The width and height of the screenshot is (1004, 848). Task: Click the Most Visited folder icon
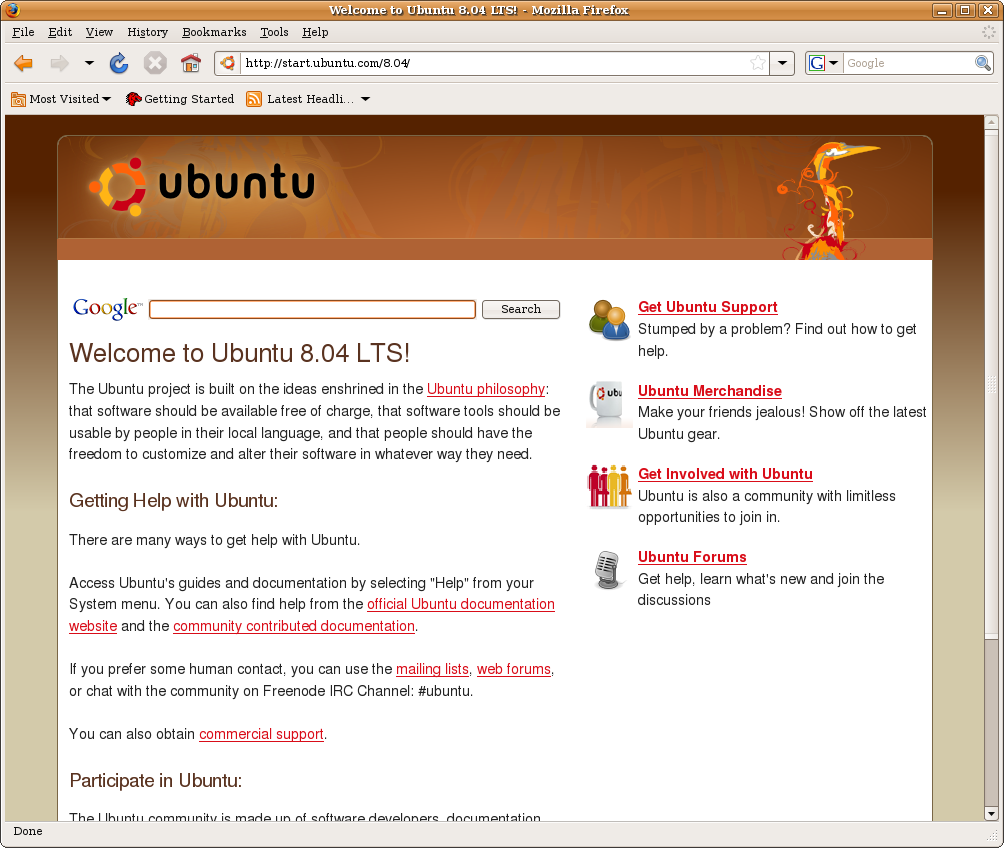(19, 99)
